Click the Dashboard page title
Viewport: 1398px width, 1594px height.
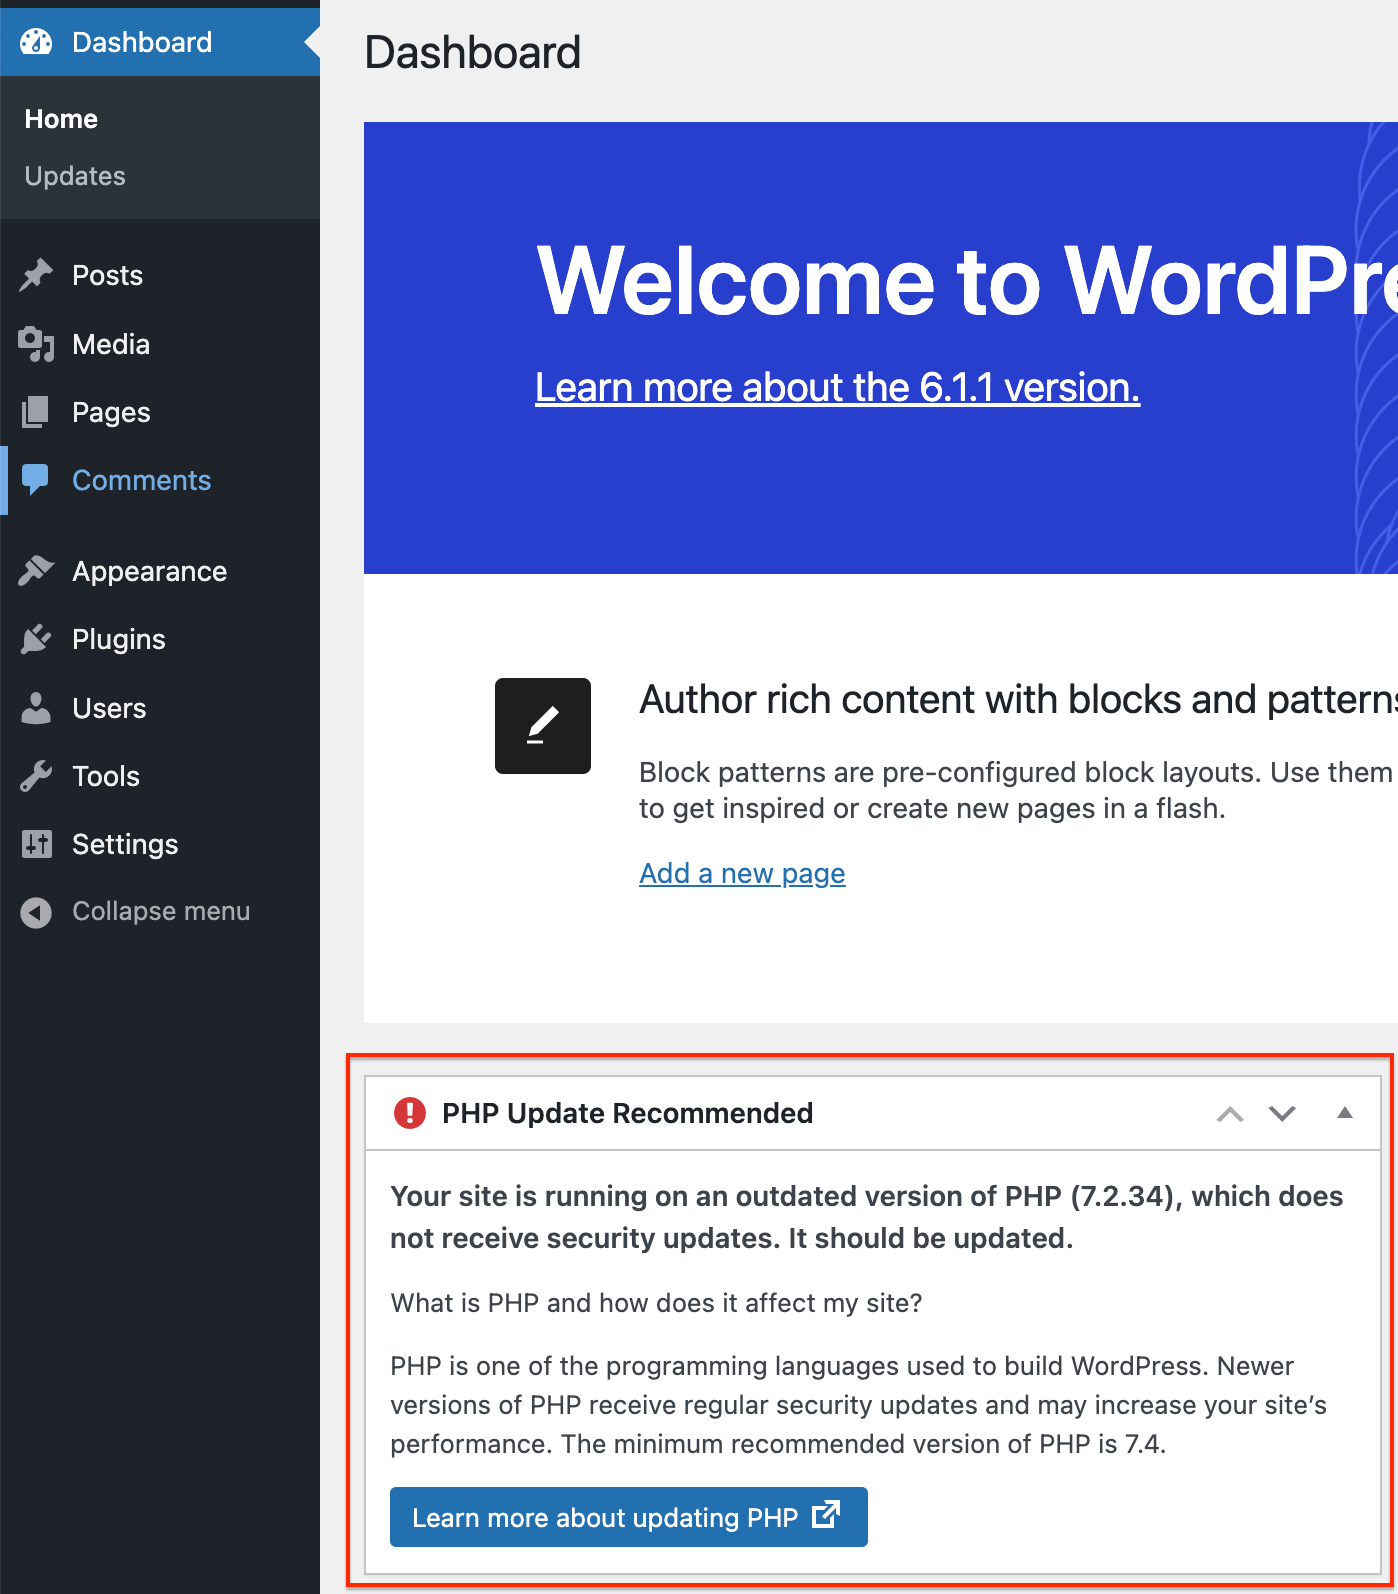(x=472, y=52)
